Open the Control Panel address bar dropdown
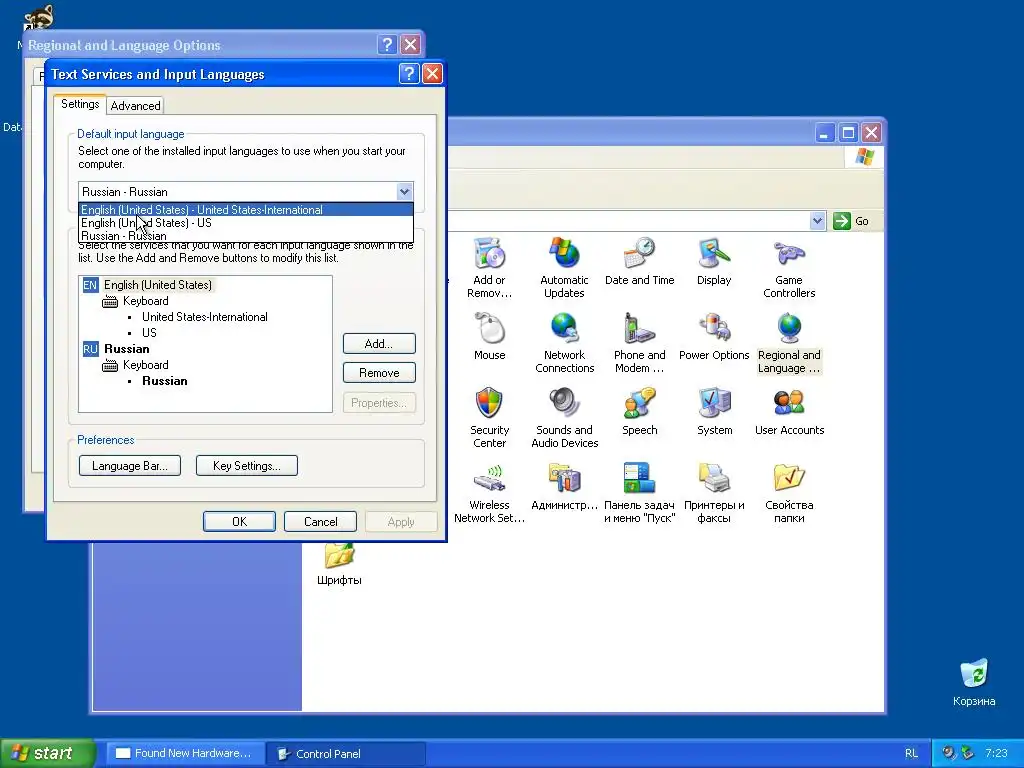1024x768 pixels. [817, 221]
